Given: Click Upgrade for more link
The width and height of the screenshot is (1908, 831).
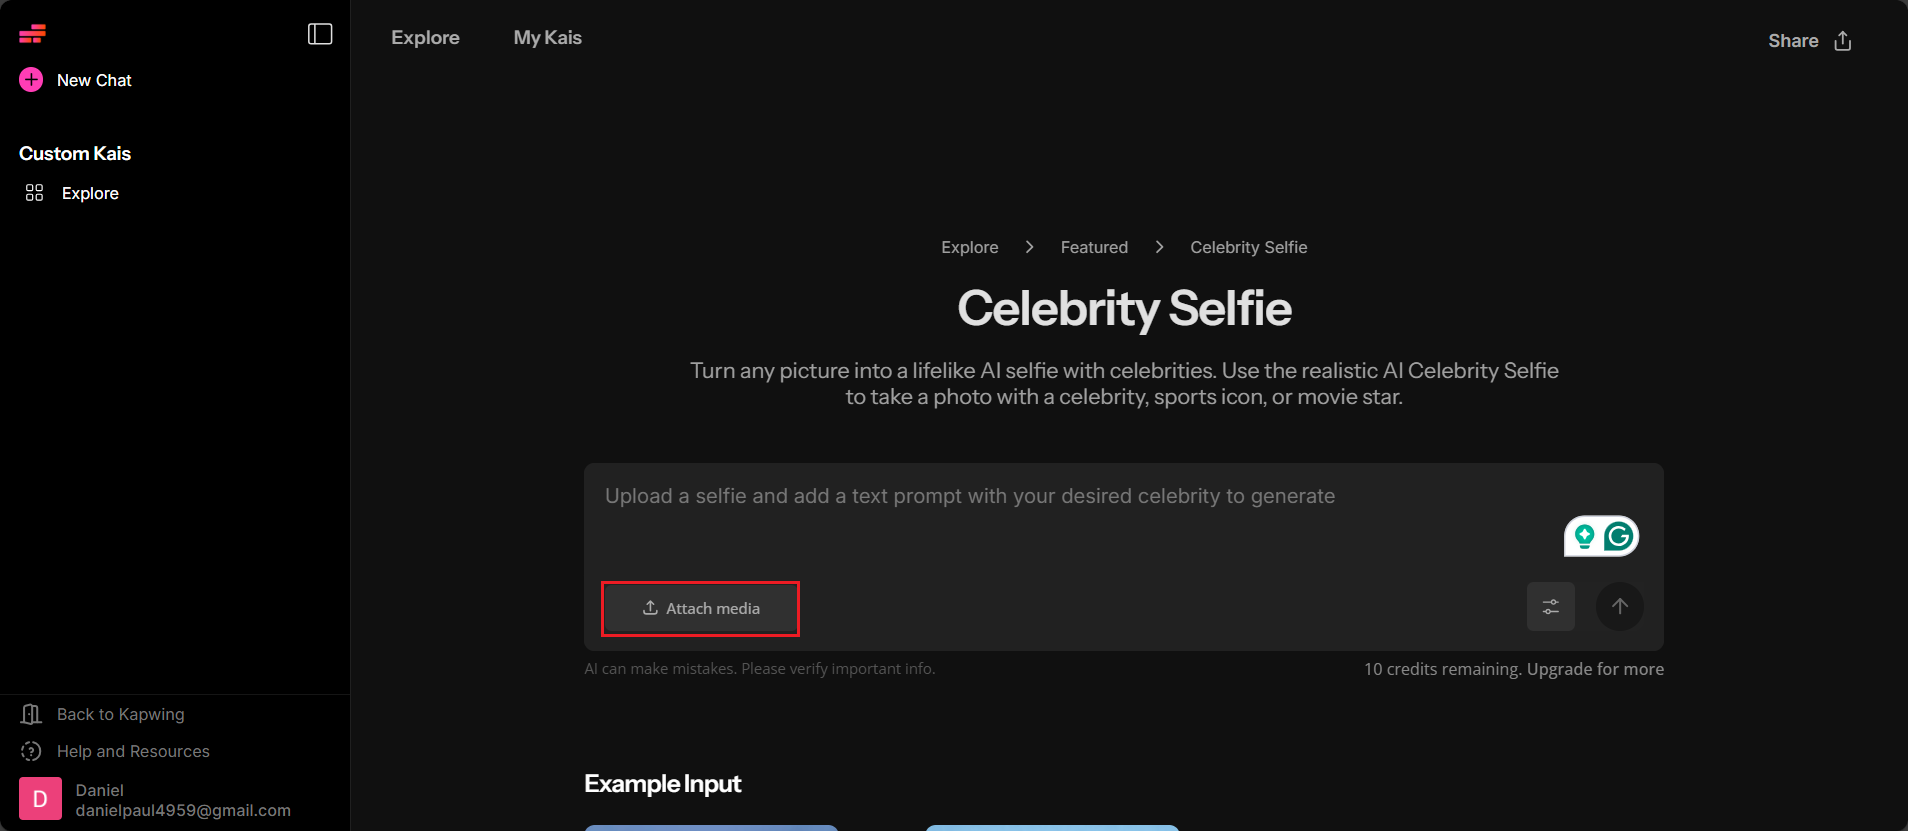Looking at the screenshot, I should (x=1595, y=669).
